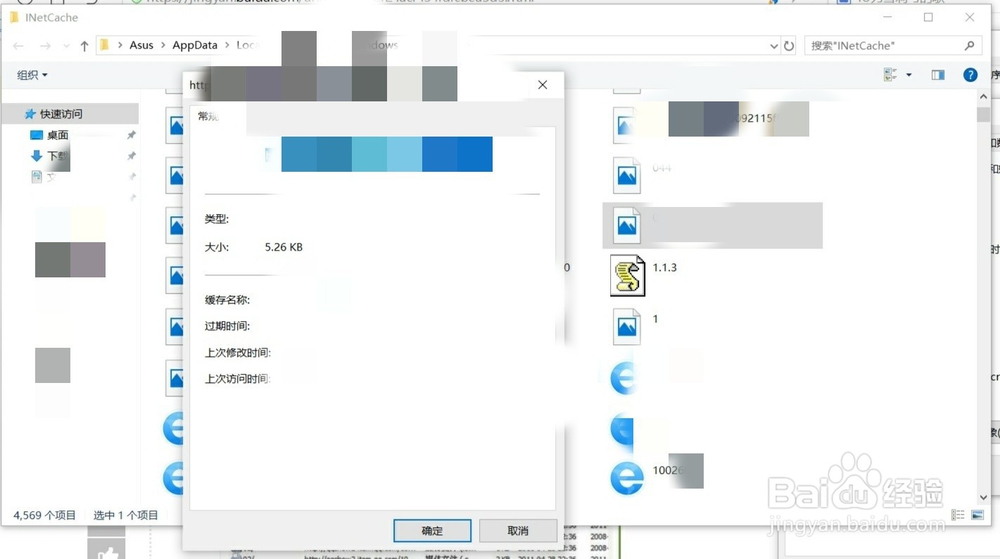Screen dimensions: 1000x559
Task: Toggle the preview pane icon
Action: tap(938, 75)
